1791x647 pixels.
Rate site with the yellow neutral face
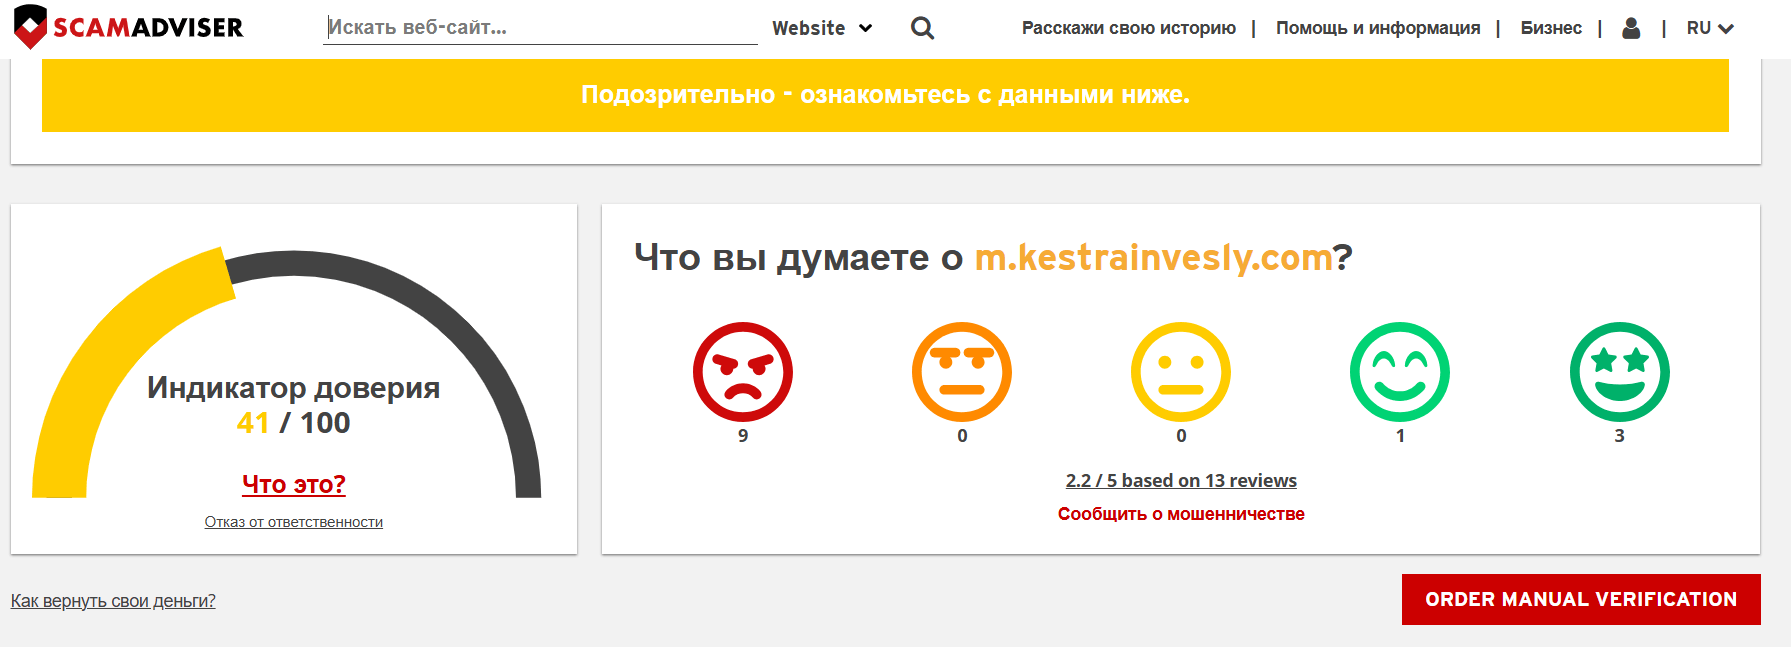[x=1181, y=372]
